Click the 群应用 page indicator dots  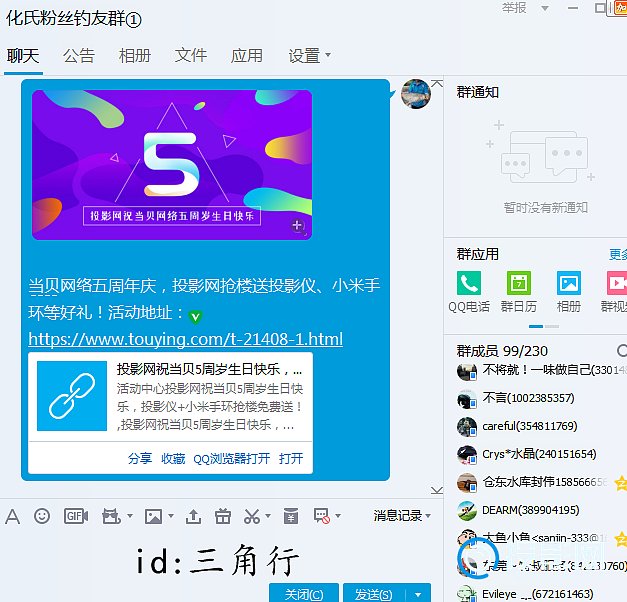[544, 326]
